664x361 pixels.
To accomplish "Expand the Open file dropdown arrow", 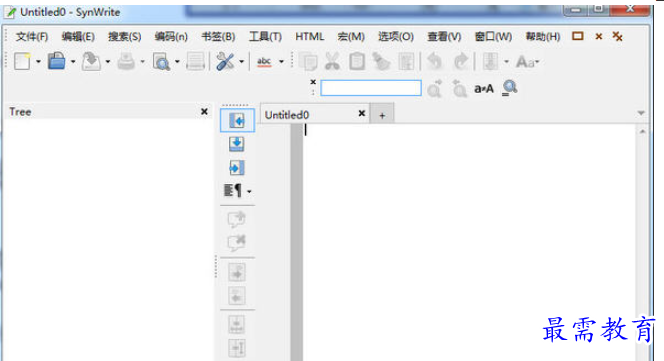I will pyautogui.click(x=73, y=62).
